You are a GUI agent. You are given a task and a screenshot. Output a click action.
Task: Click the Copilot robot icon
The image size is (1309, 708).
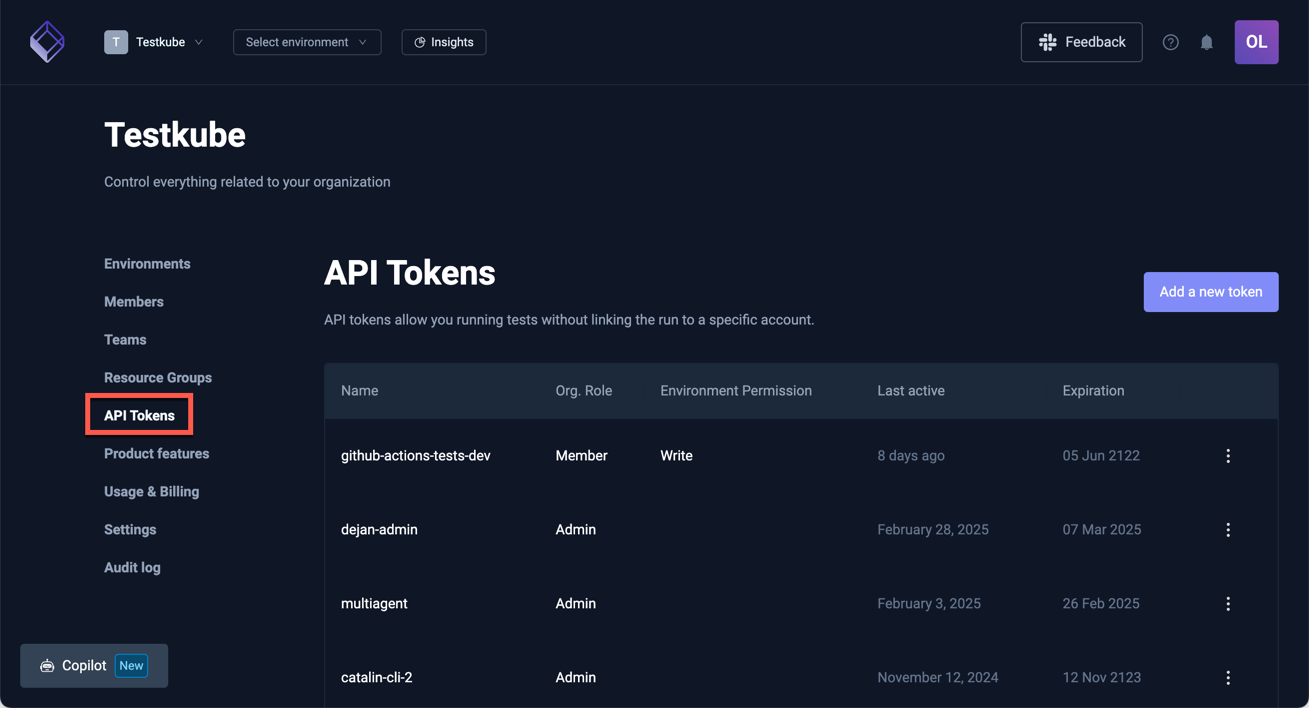(x=46, y=665)
